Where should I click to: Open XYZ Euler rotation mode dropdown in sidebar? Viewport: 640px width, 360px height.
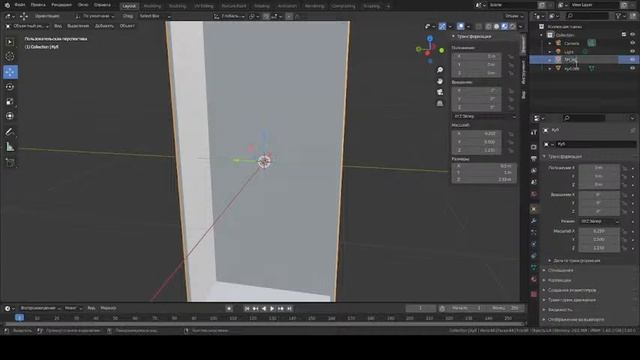pyautogui.click(x=484, y=116)
